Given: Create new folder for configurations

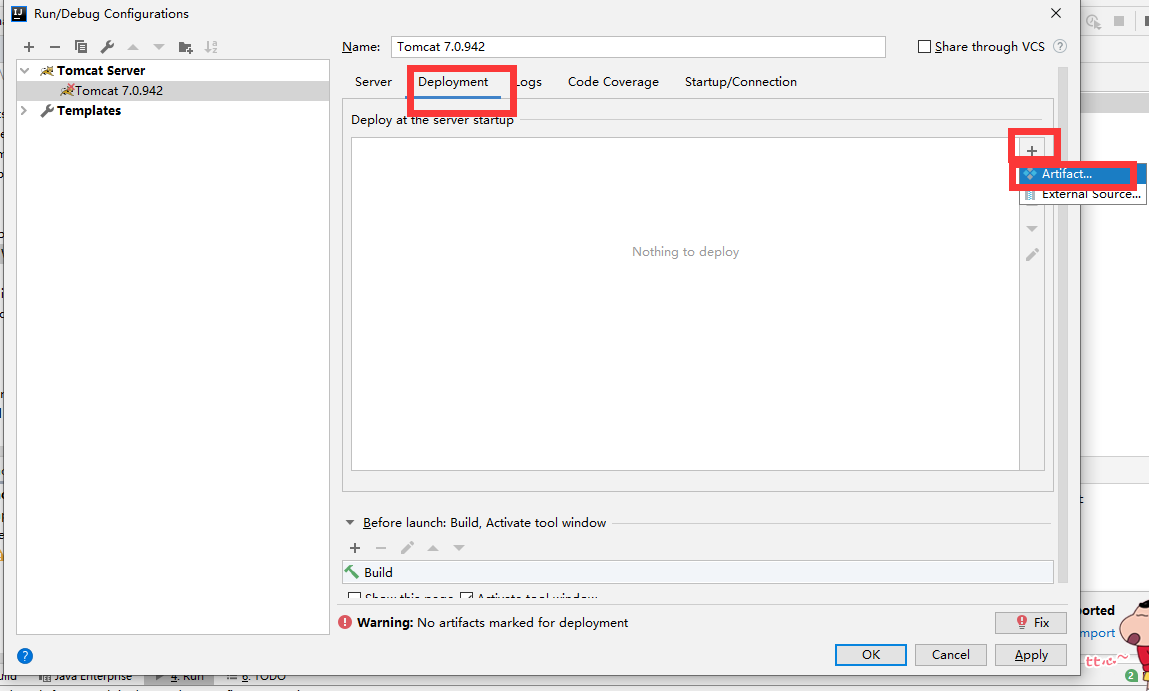Looking at the screenshot, I should click(x=185, y=47).
